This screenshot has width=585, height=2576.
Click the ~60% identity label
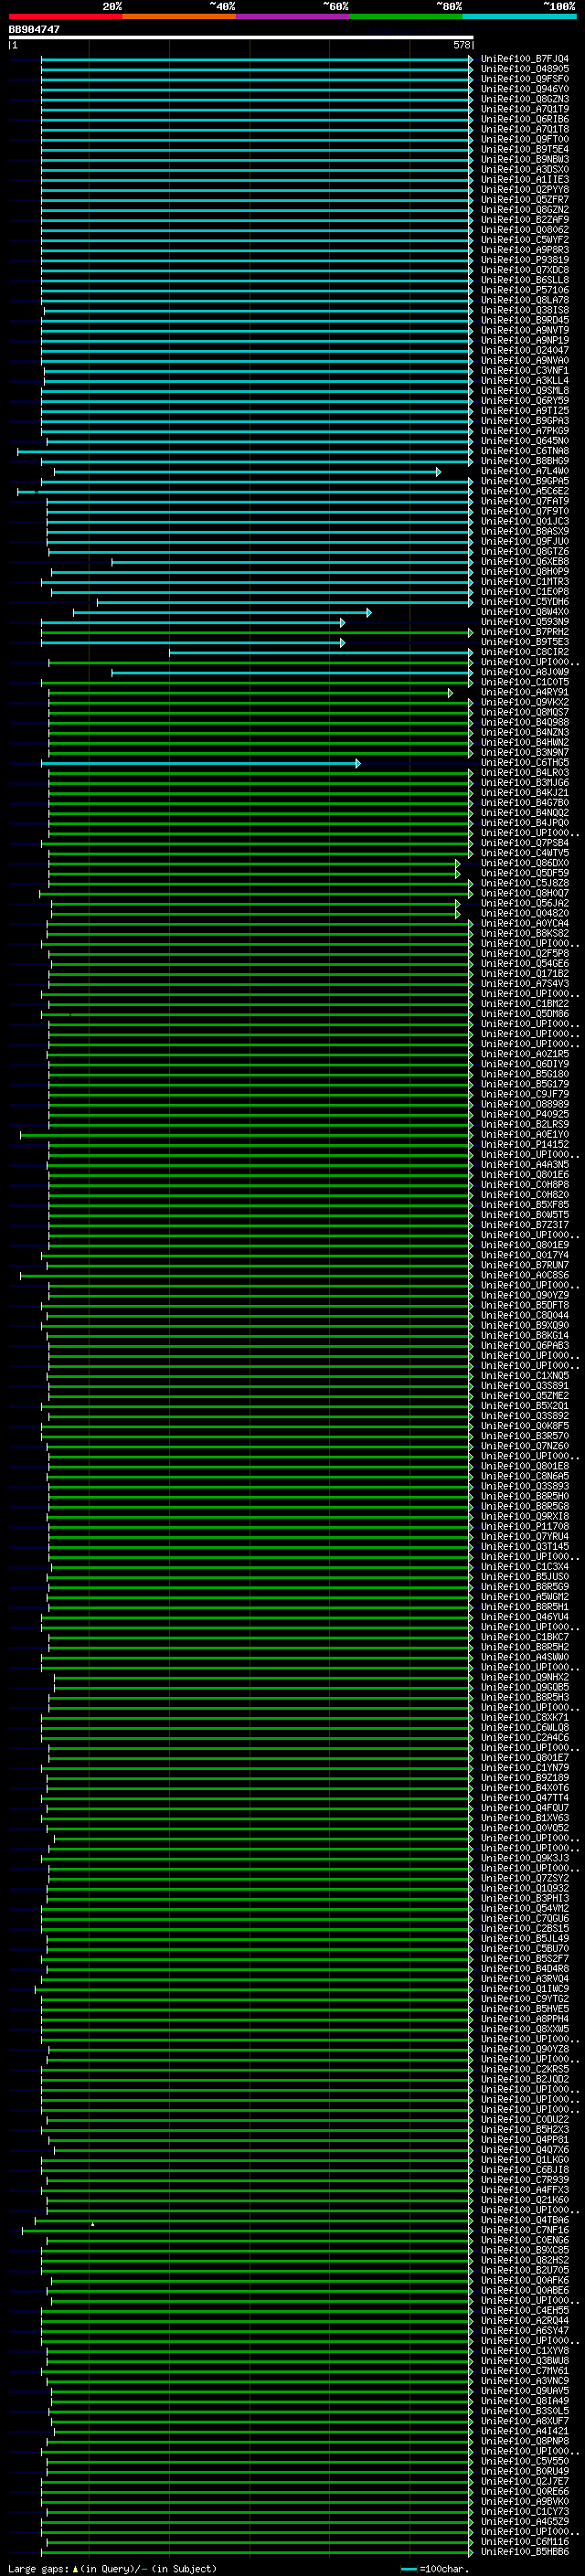(336, 6)
